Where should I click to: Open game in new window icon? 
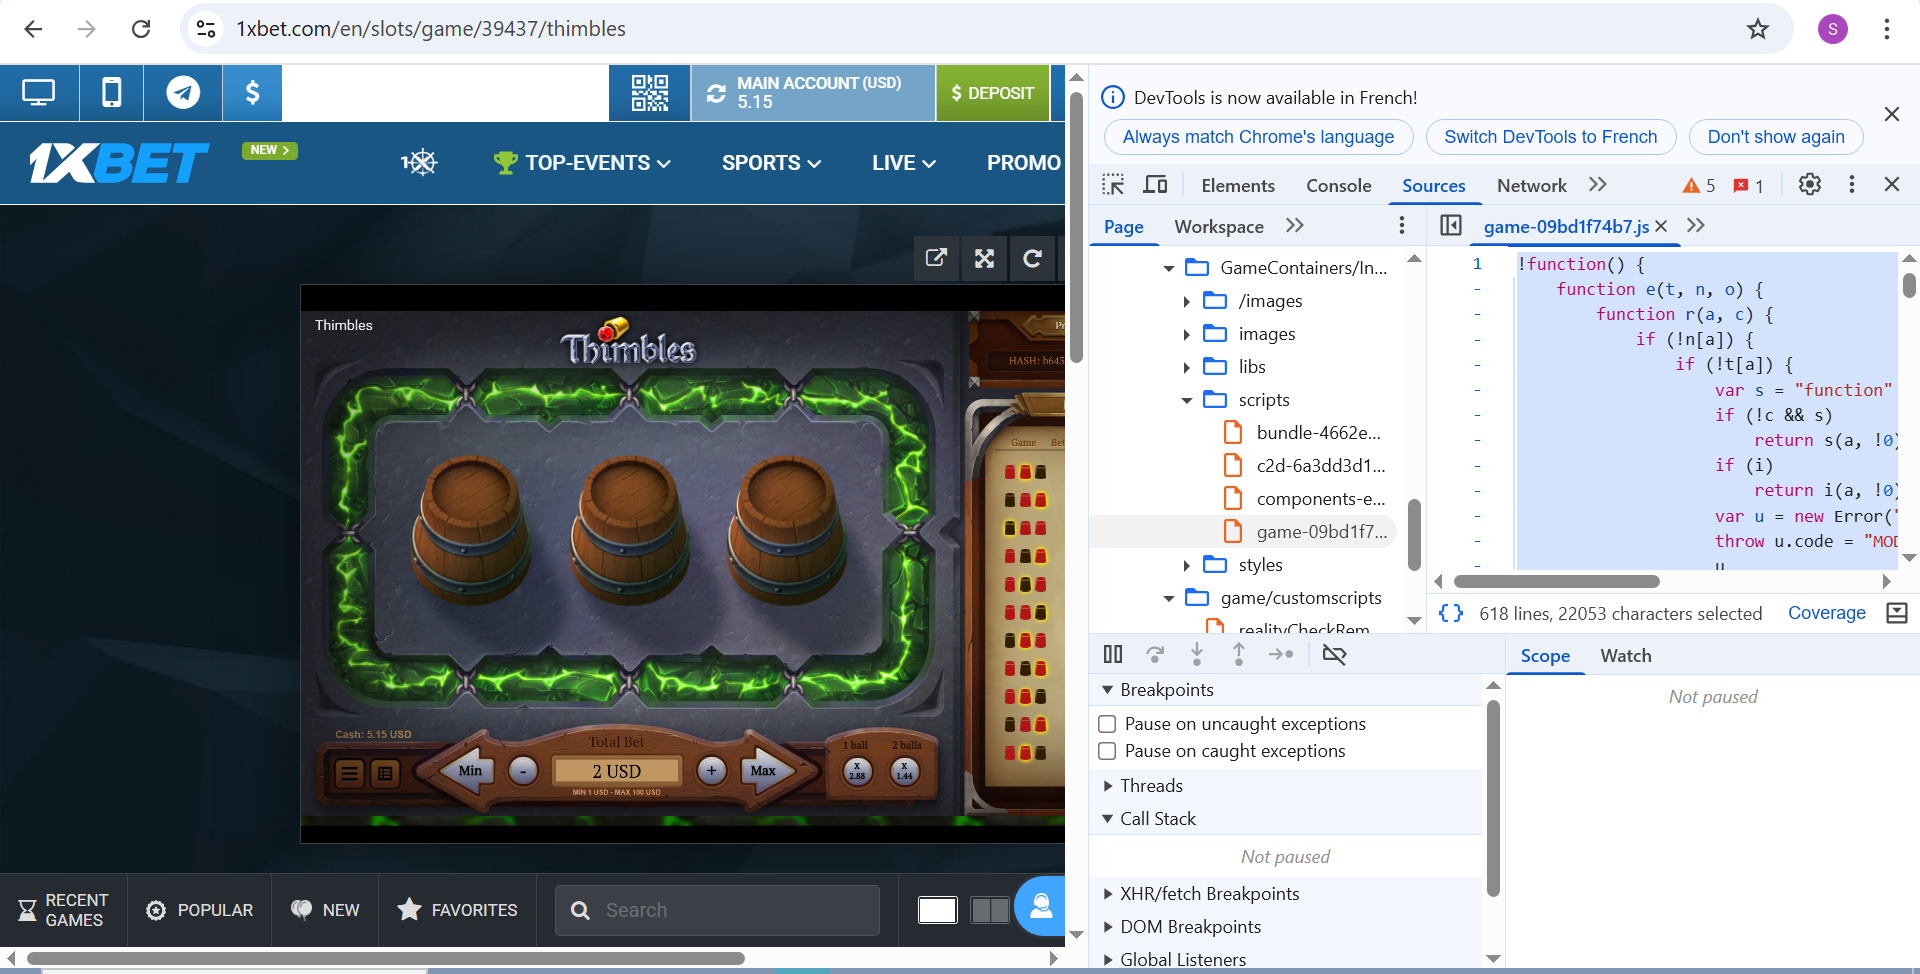pos(936,258)
